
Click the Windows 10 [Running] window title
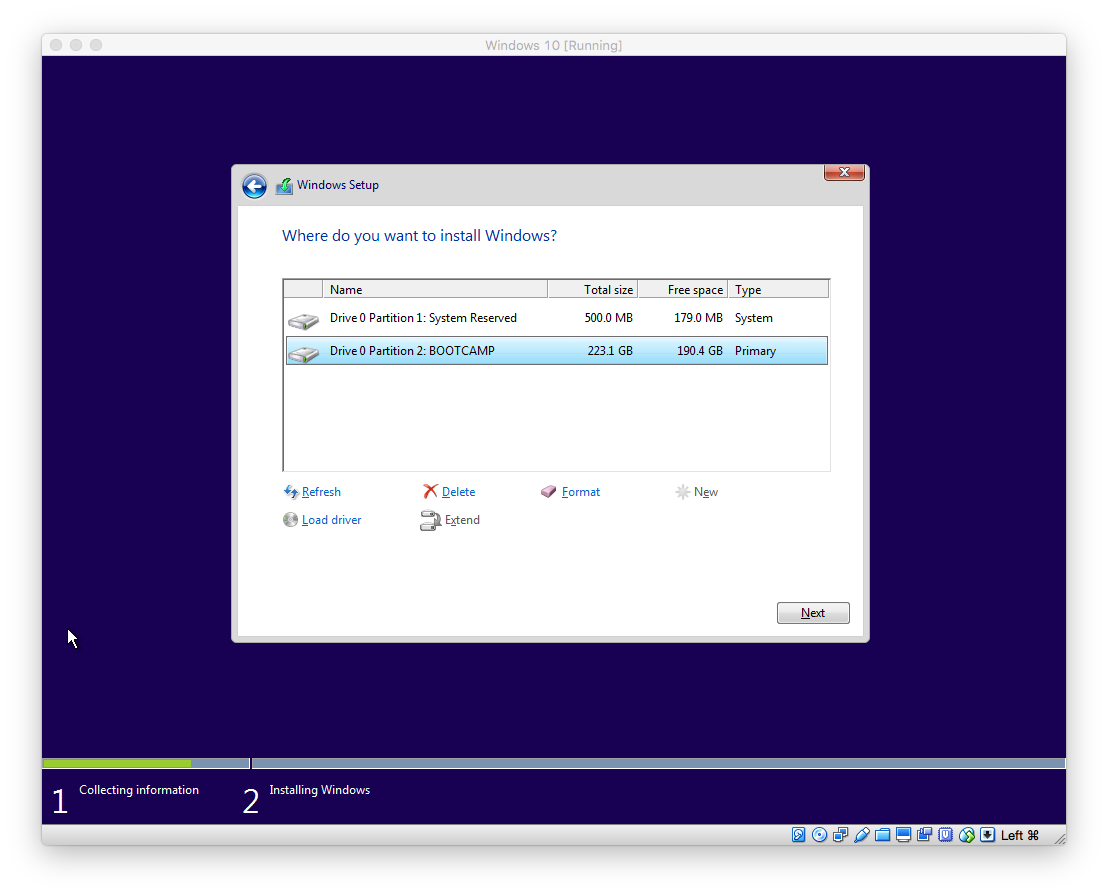tap(553, 45)
